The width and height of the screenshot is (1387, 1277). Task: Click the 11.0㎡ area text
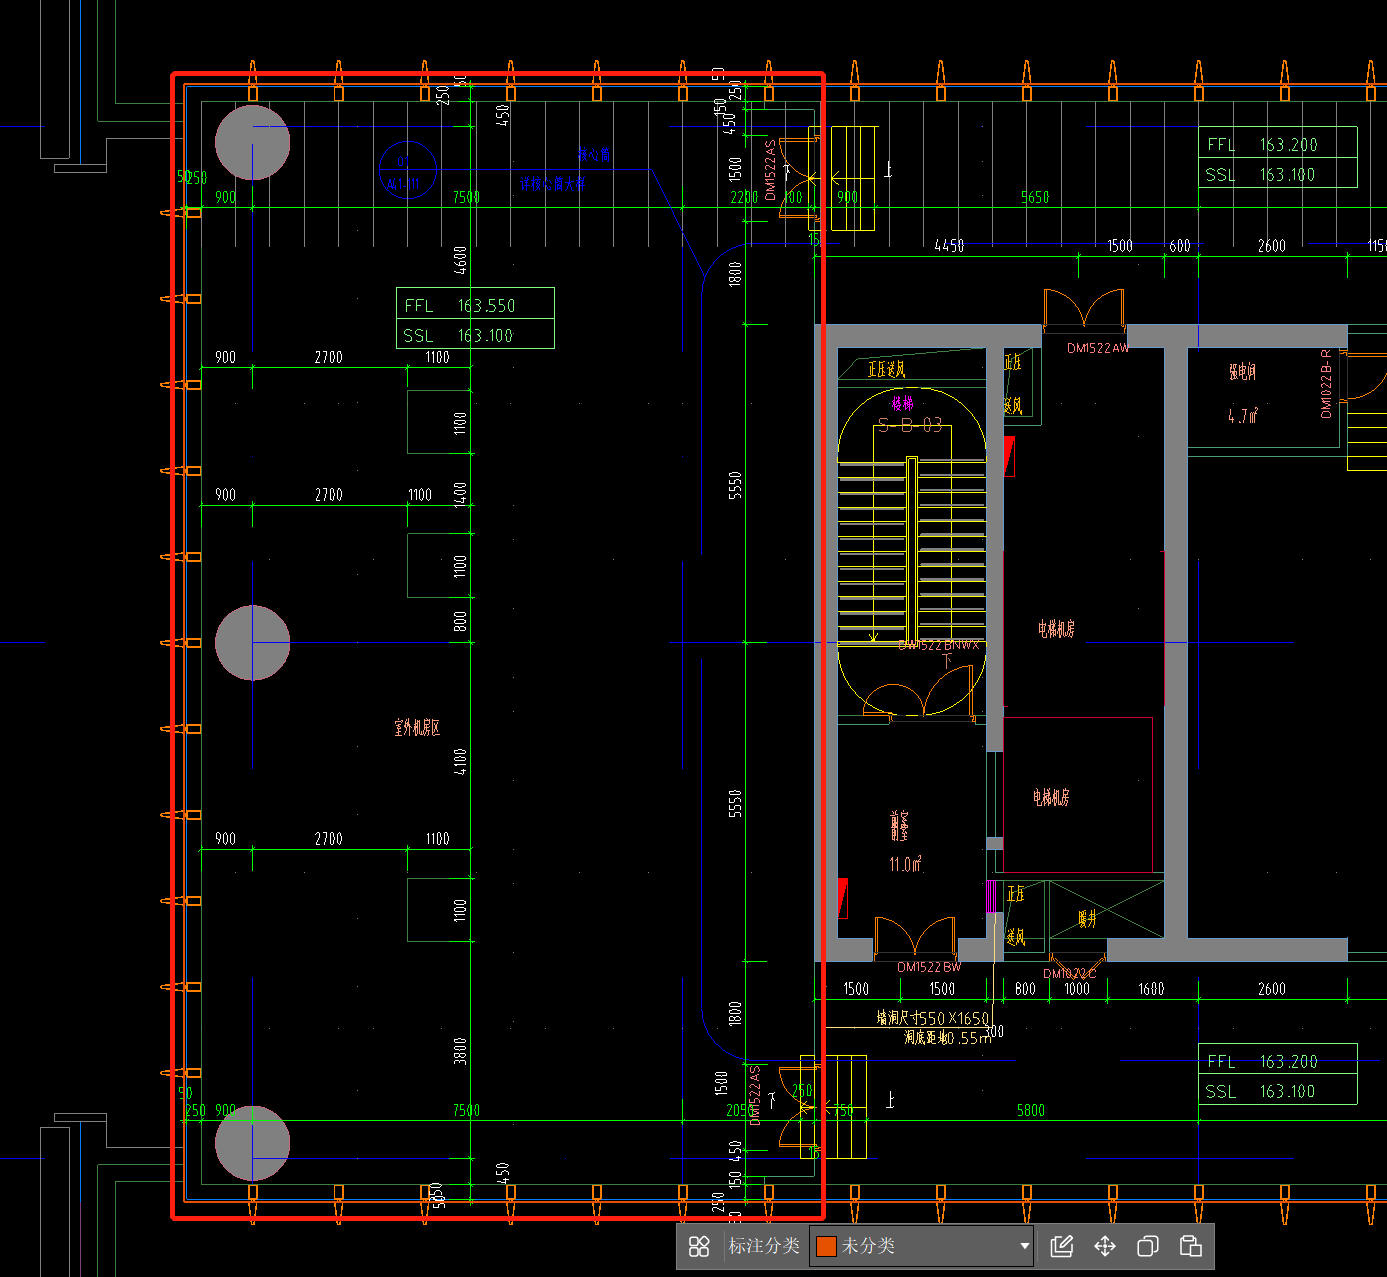(906, 864)
